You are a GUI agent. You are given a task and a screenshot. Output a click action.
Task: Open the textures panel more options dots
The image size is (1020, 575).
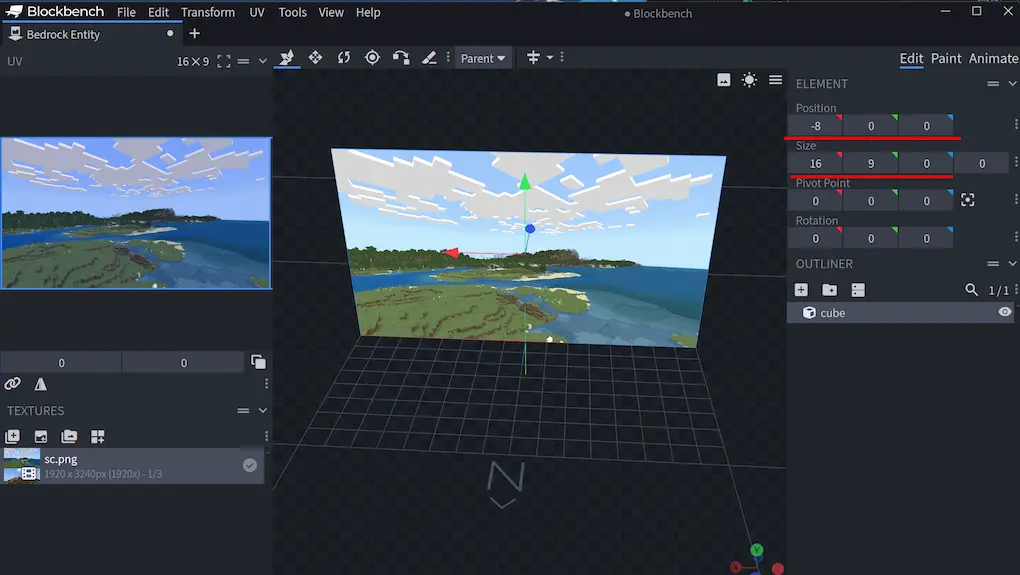(x=266, y=436)
